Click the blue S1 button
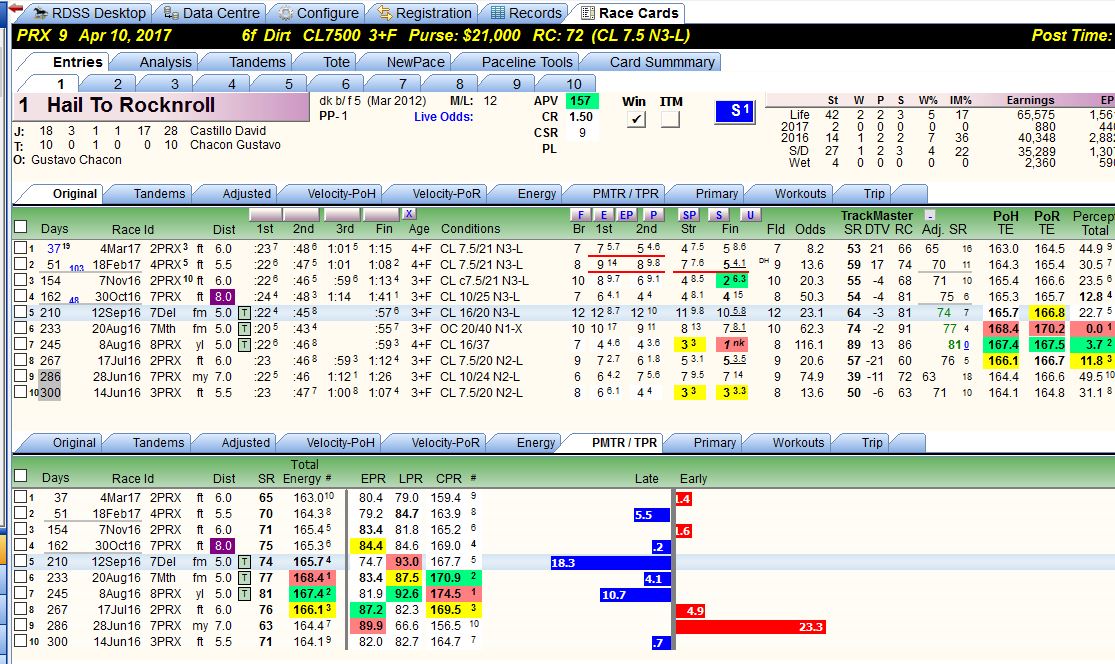This screenshot has height=664, width=1115. pos(735,111)
